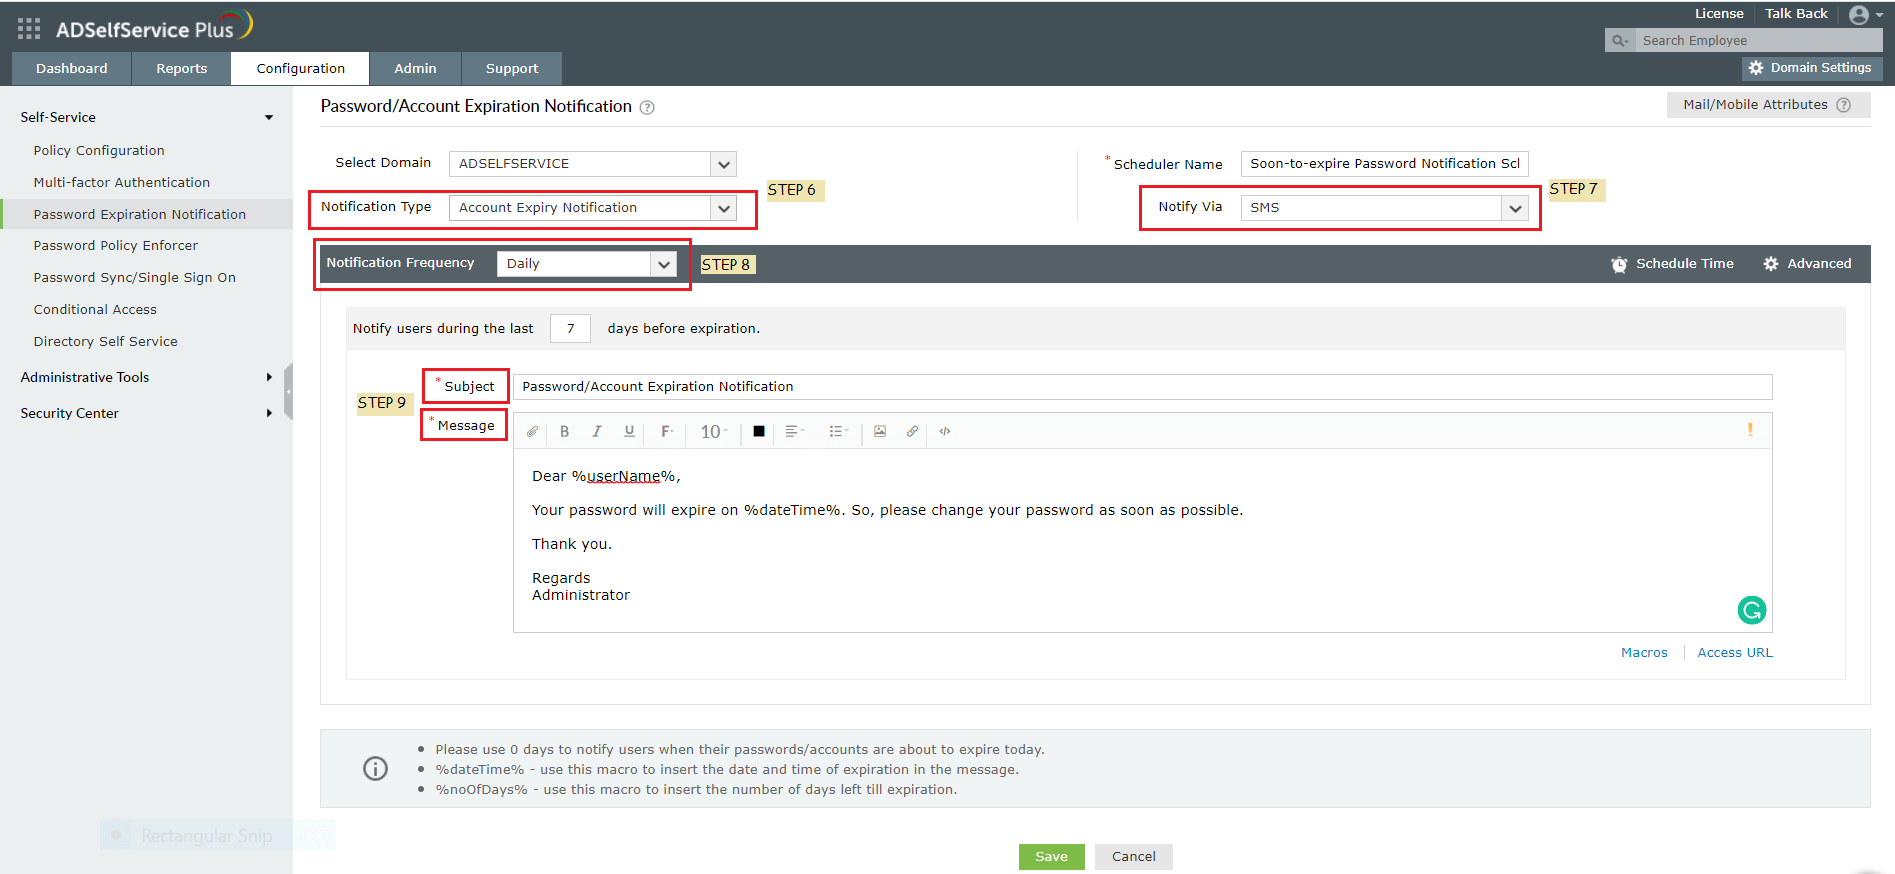Click the Underline icon in the editor toolbar
The height and width of the screenshot is (874, 1895).
point(629,431)
